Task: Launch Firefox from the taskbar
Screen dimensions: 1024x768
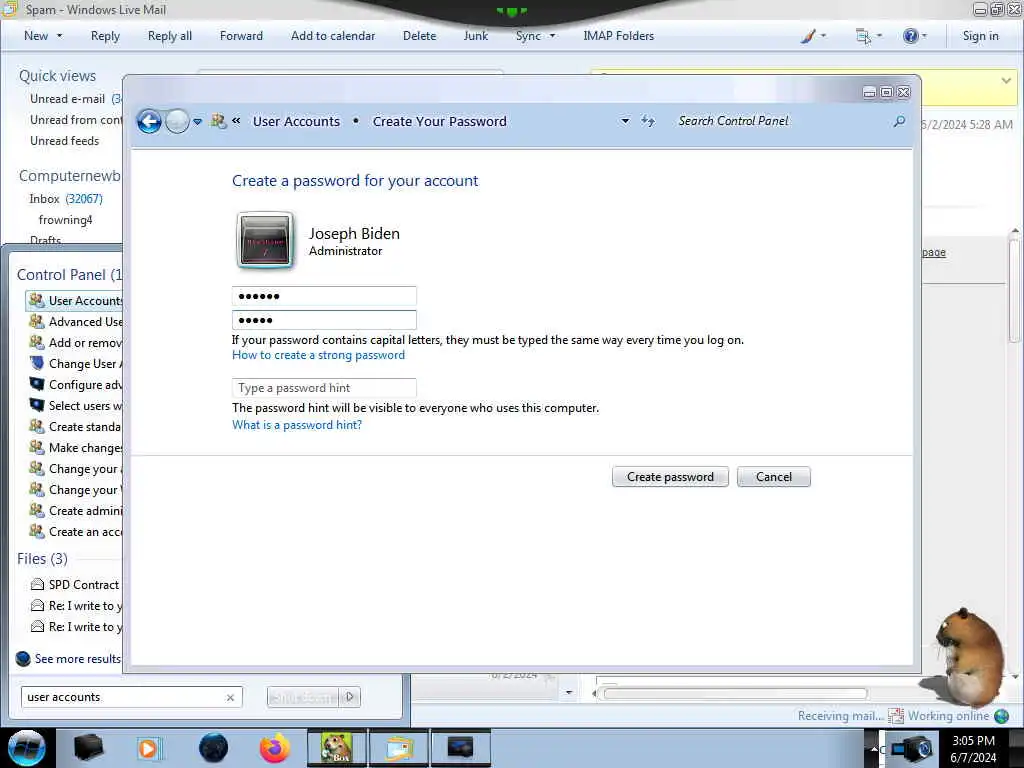Action: click(275, 748)
